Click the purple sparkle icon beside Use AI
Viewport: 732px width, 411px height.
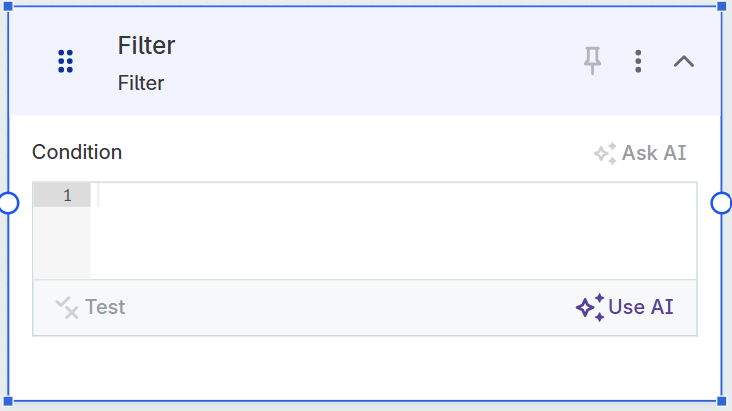point(590,307)
